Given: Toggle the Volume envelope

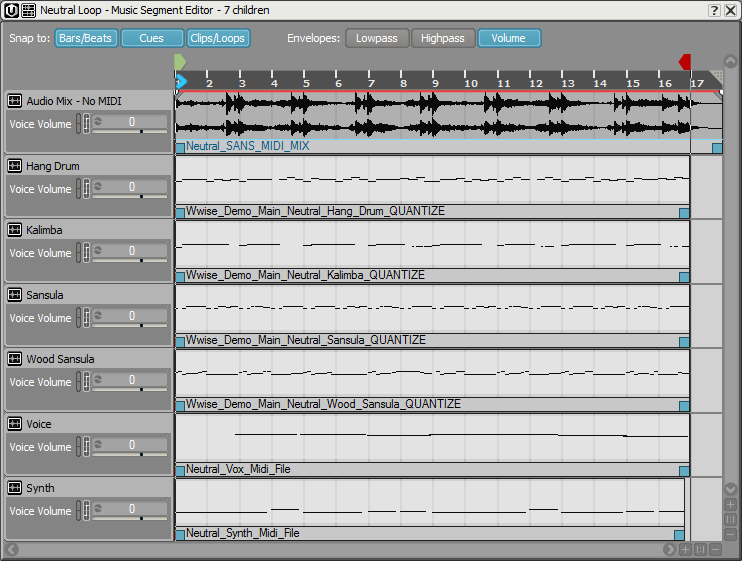Looking at the screenshot, I should pos(509,38).
